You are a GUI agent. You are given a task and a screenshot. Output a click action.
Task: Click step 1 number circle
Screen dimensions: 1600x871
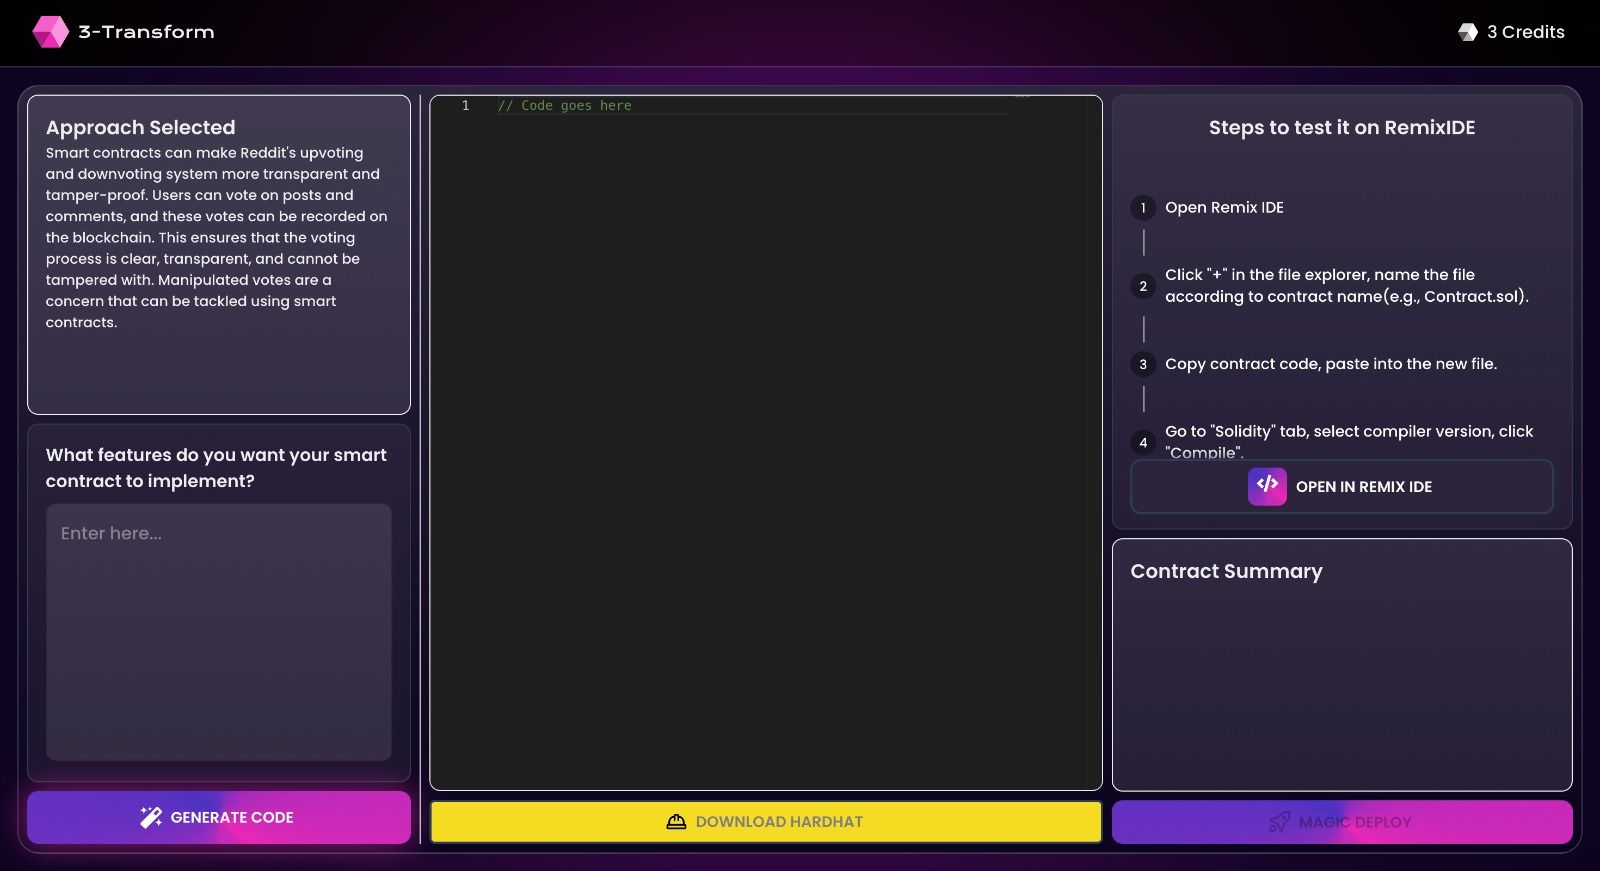click(1143, 208)
